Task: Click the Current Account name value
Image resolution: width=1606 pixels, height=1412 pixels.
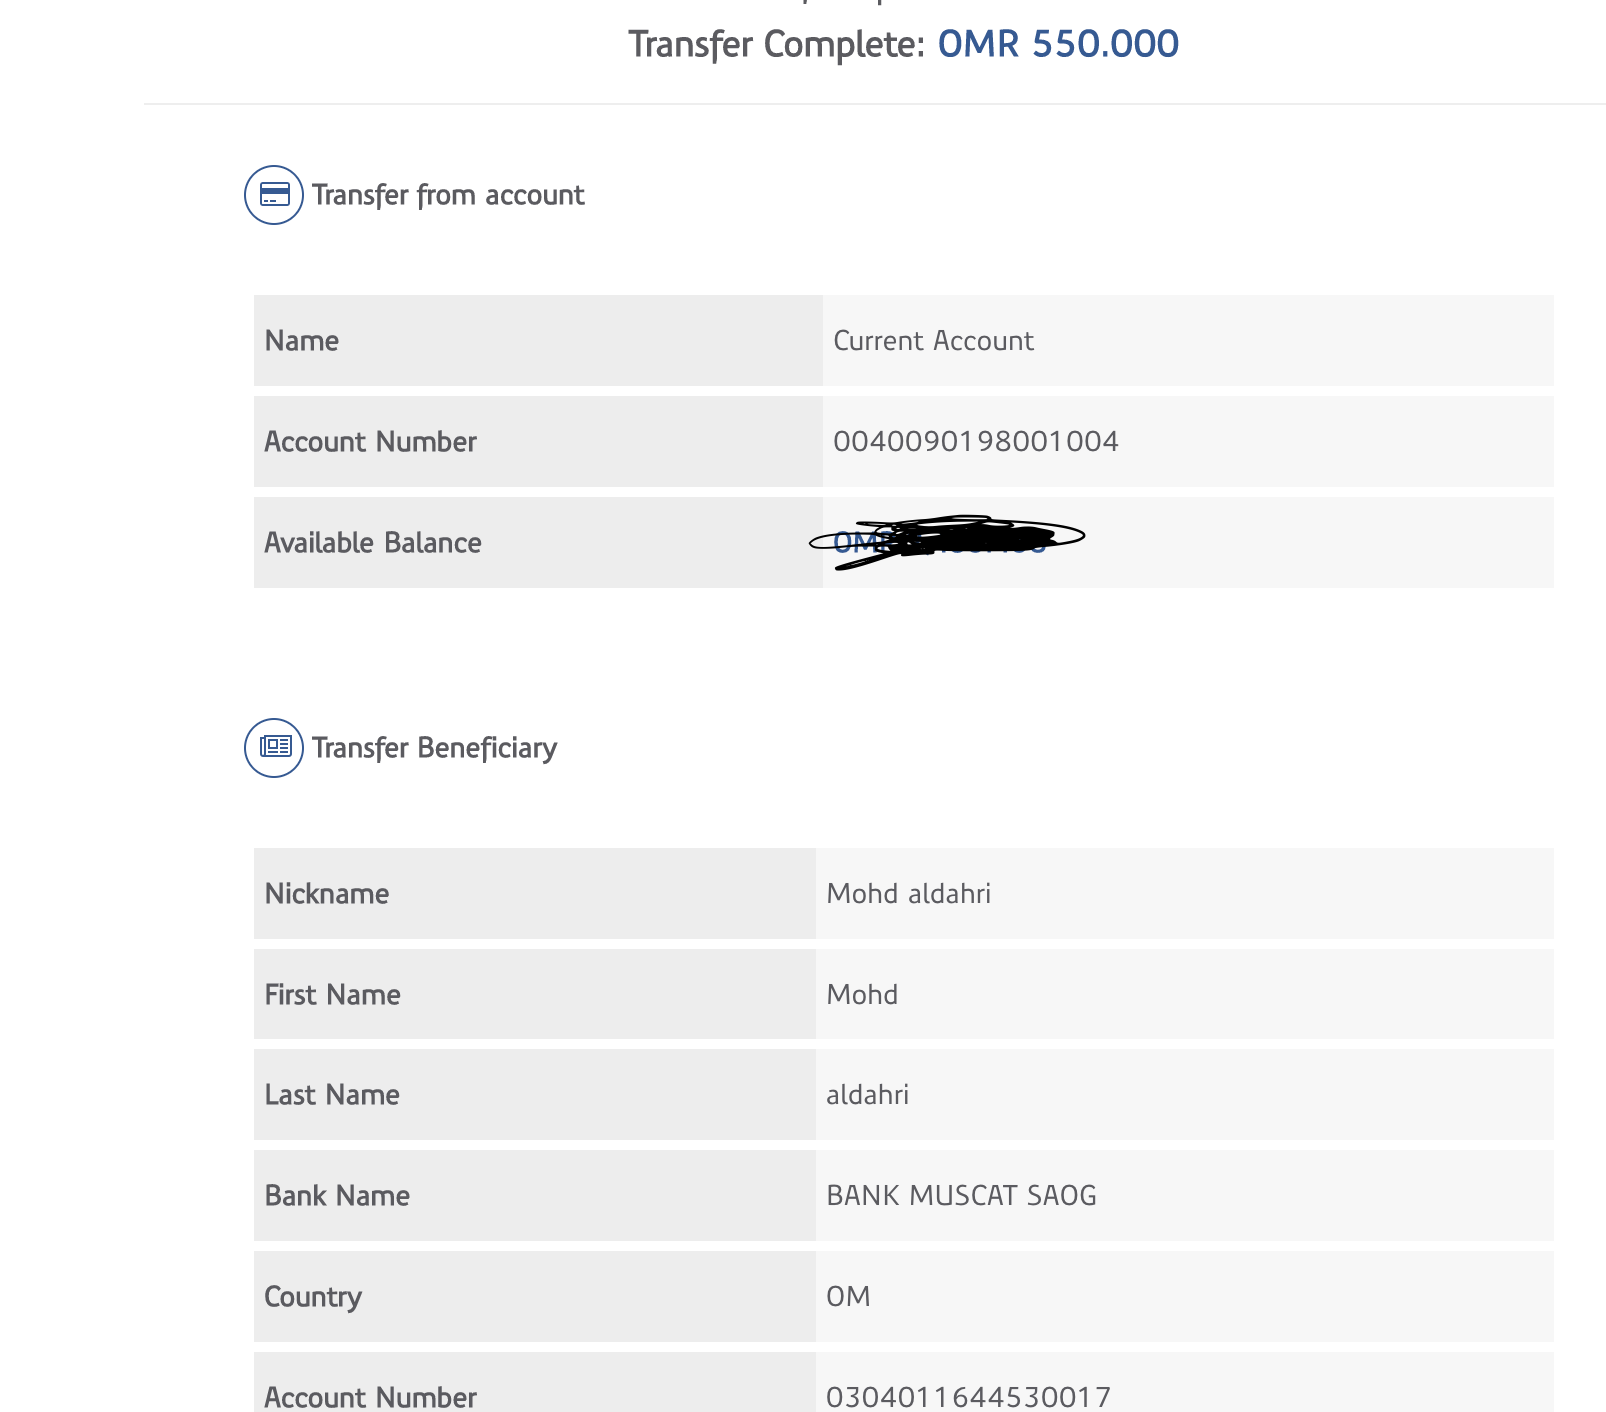Action: coord(933,341)
